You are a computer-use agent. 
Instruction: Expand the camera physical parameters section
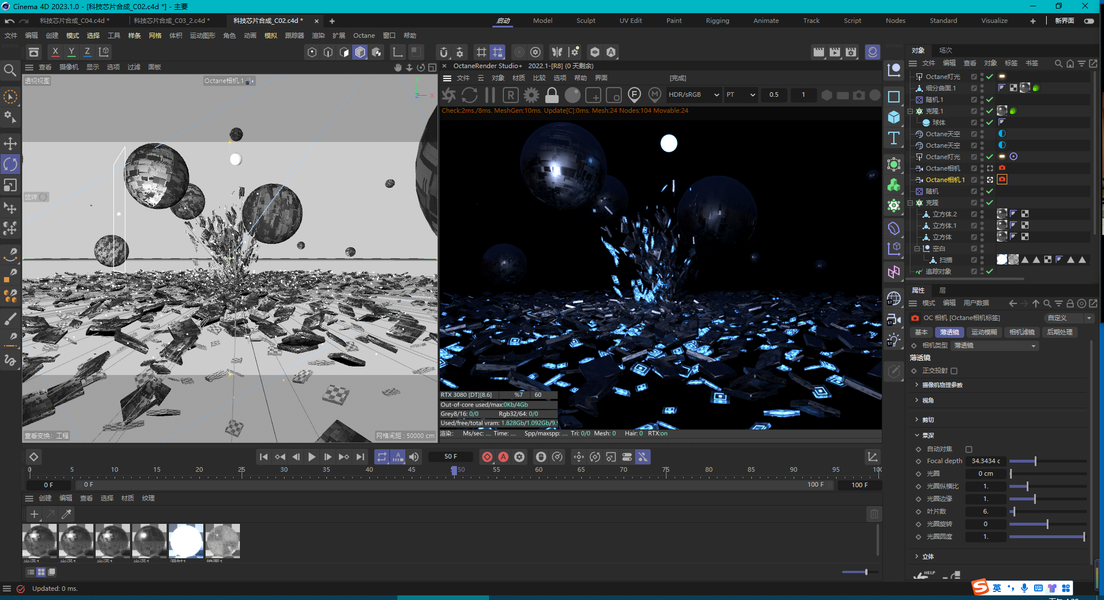pos(917,385)
